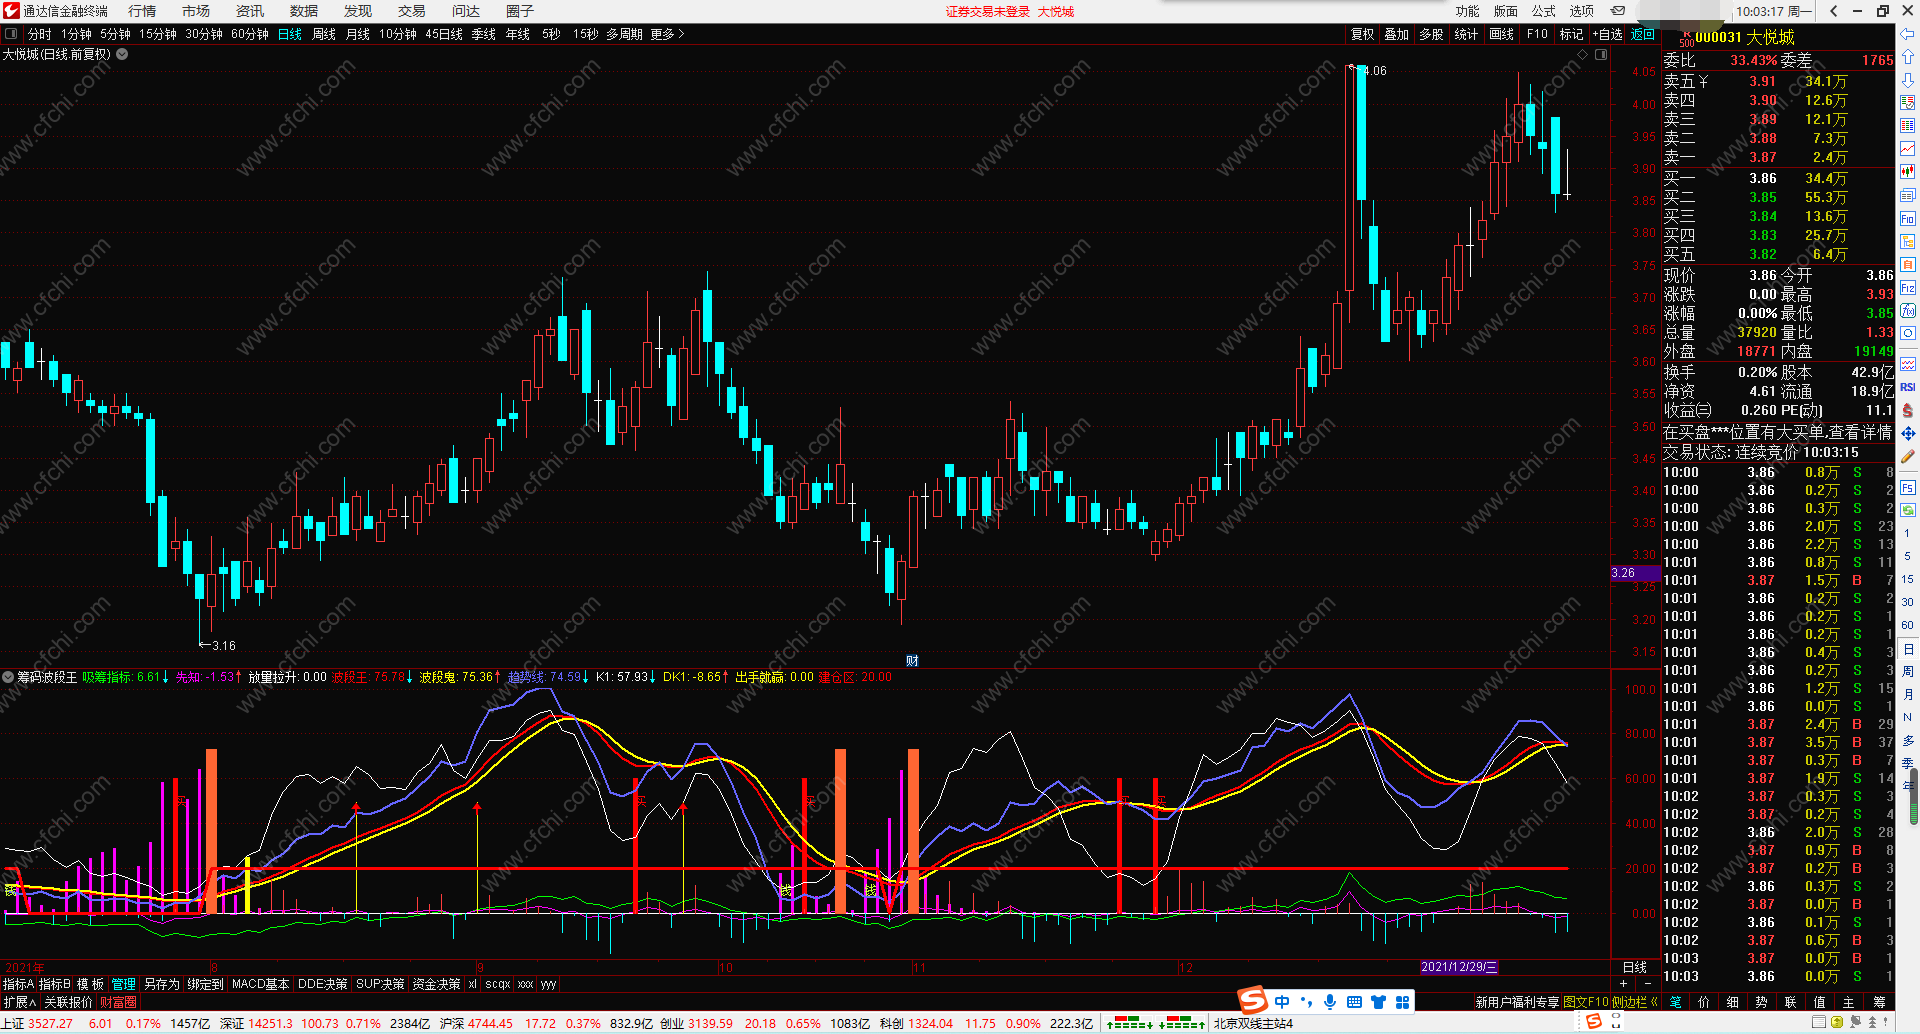Open the dropdown beside 大悦城(日线 前复权)

(122, 54)
